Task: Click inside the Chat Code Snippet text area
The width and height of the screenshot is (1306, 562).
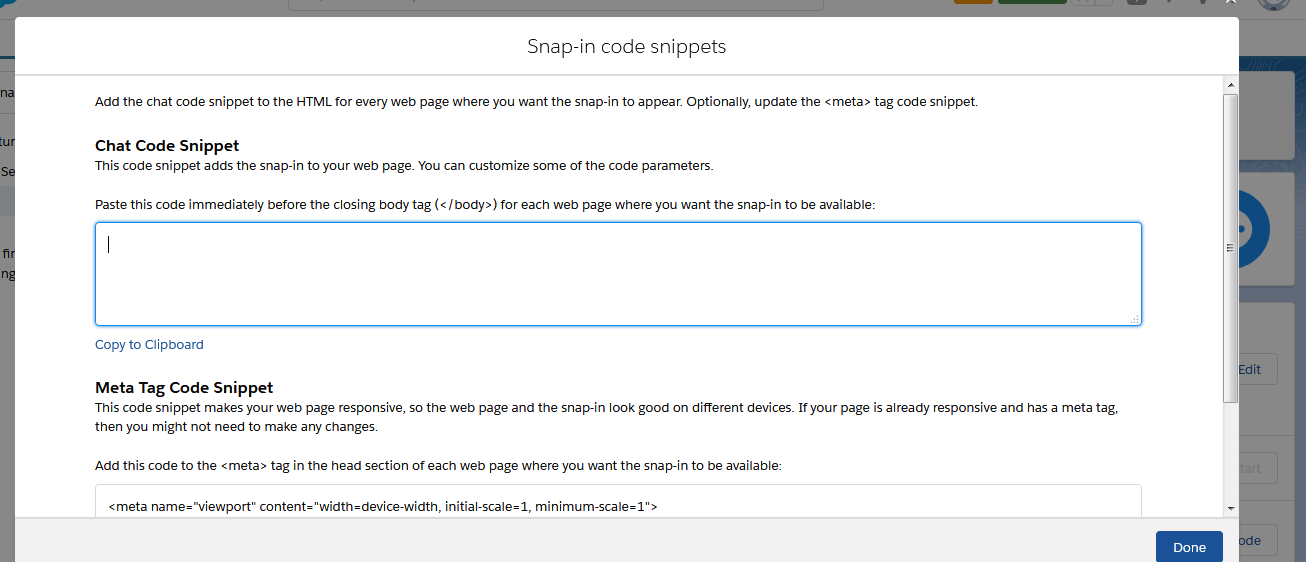Action: (x=618, y=274)
